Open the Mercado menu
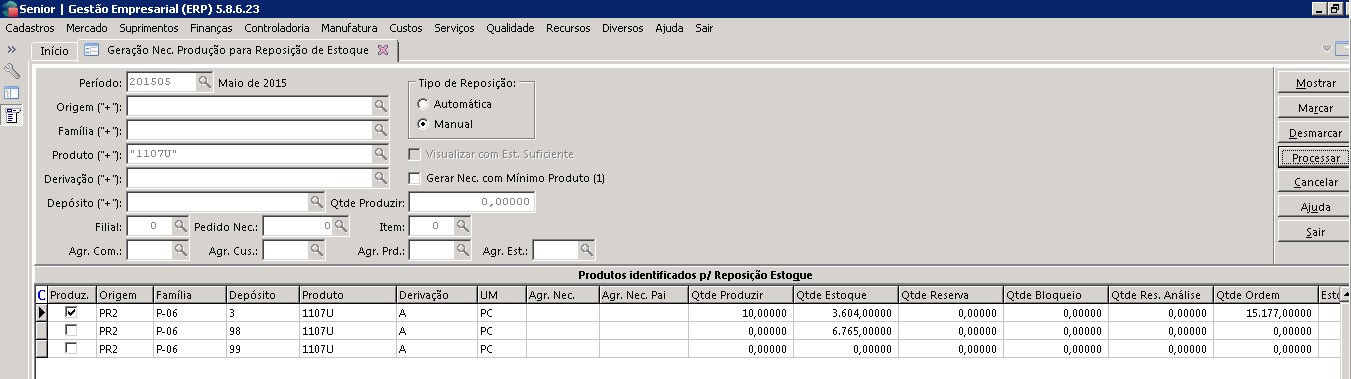 point(86,28)
